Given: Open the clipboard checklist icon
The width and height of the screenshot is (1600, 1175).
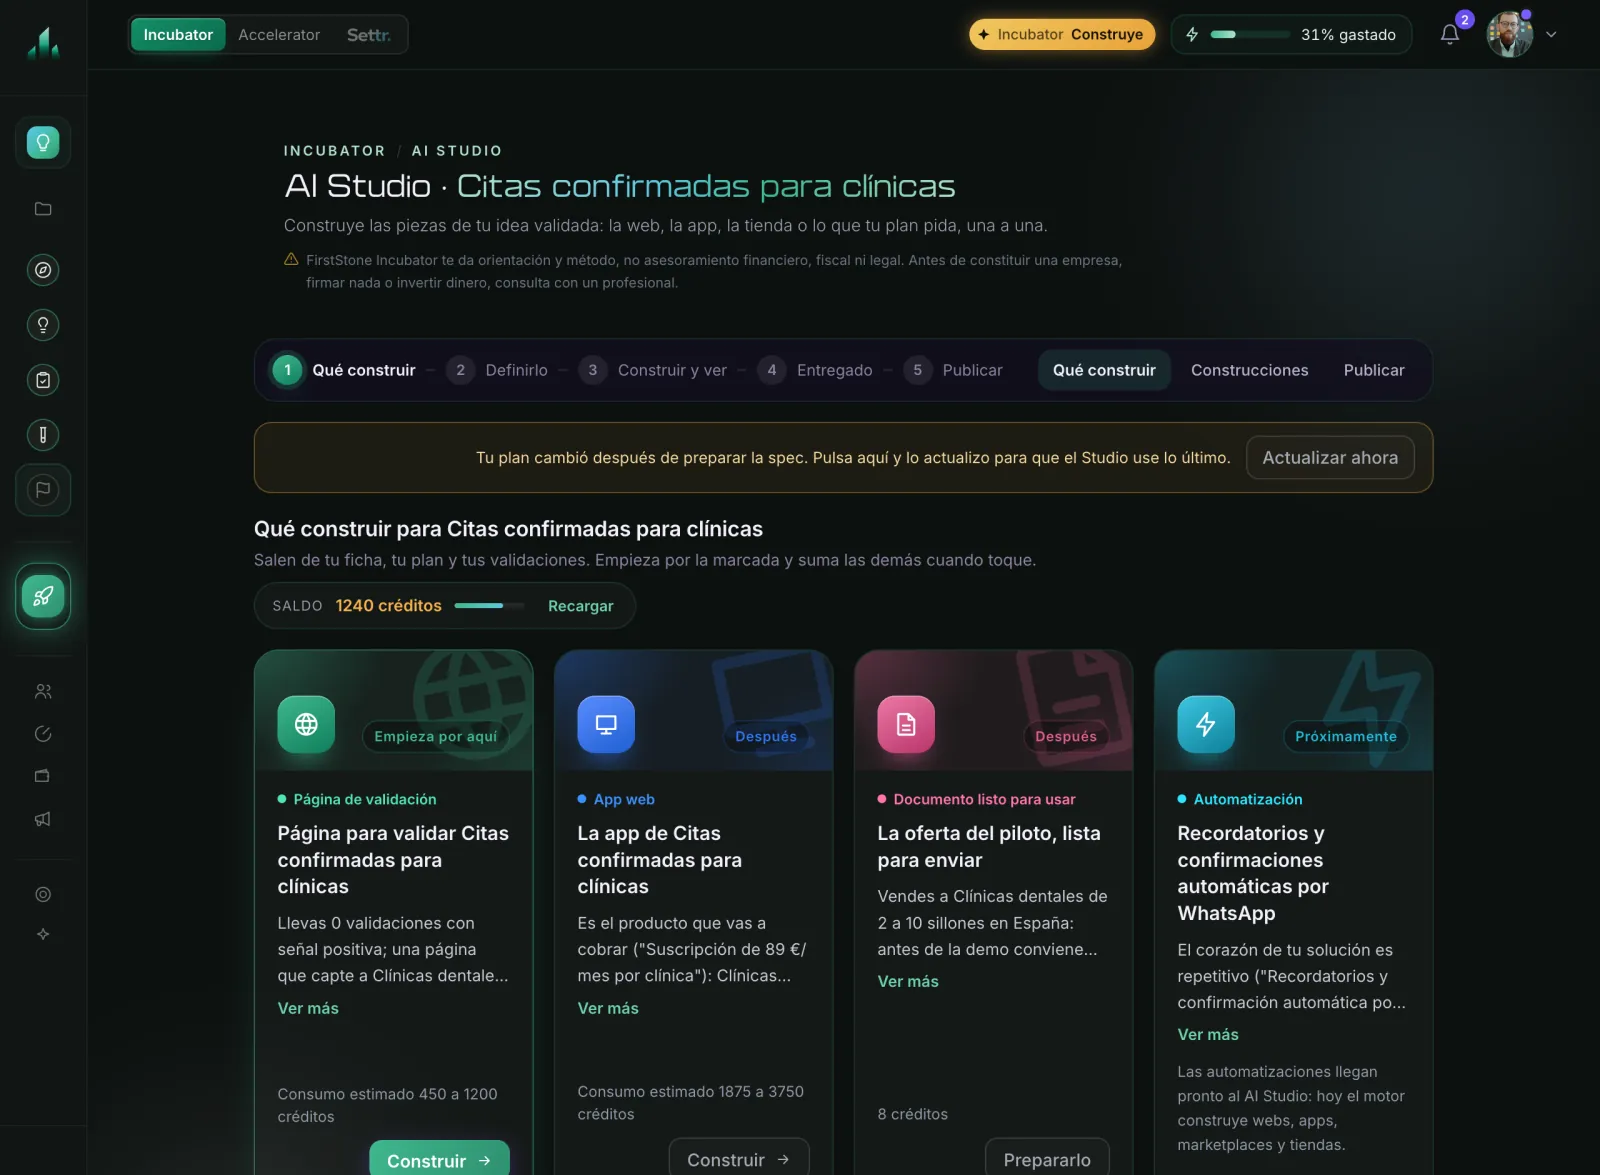Looking at the screenshot, I should click(x=43, y=380).
